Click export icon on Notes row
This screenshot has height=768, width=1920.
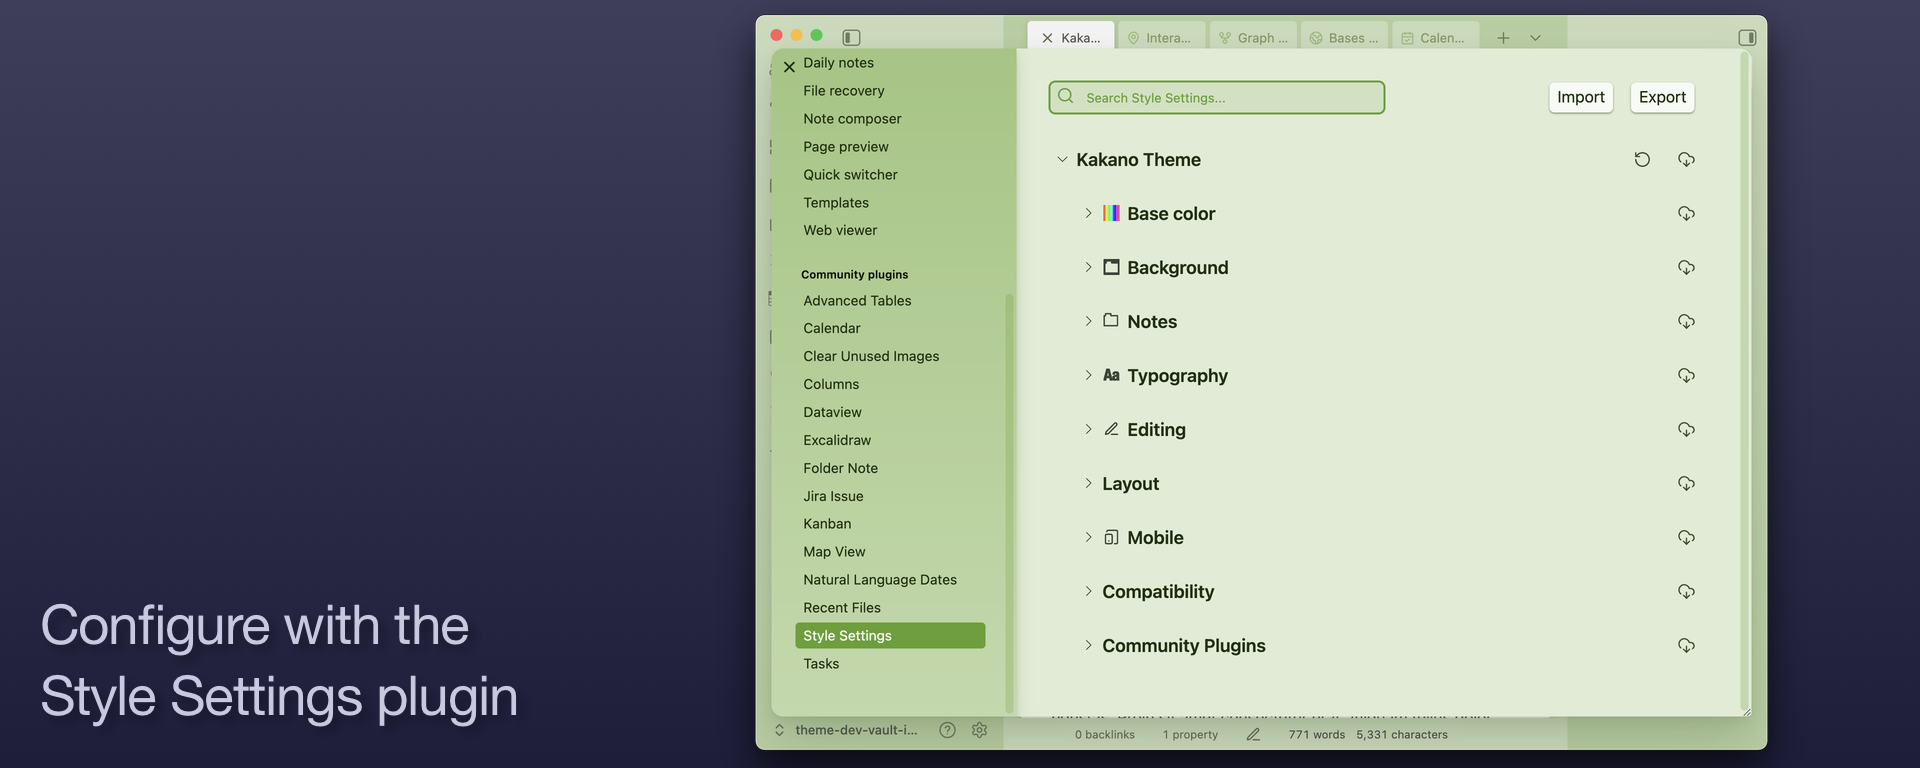[1686, 322]
